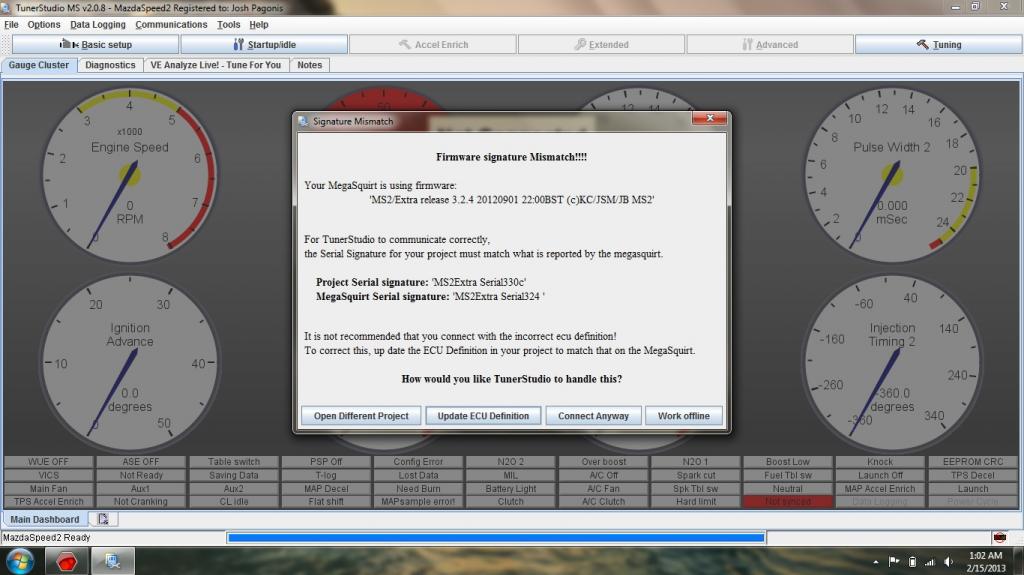The width and height of the screenshot is (1024, 575).
Task: Open the Tools menu
Action: (x=229, y=25)
